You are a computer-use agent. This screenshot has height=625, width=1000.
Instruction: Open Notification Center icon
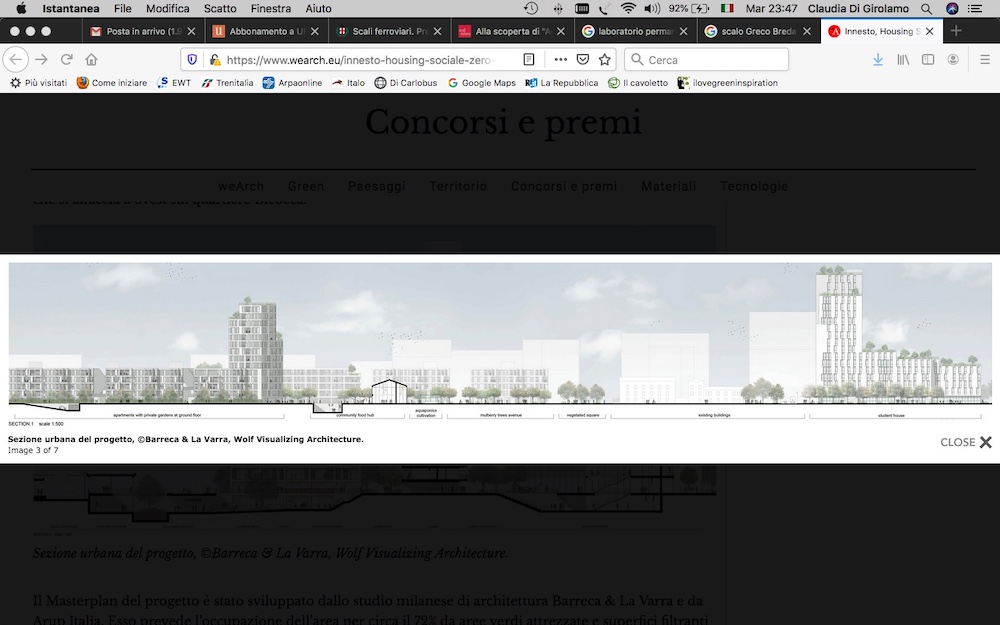pos(975,8)
